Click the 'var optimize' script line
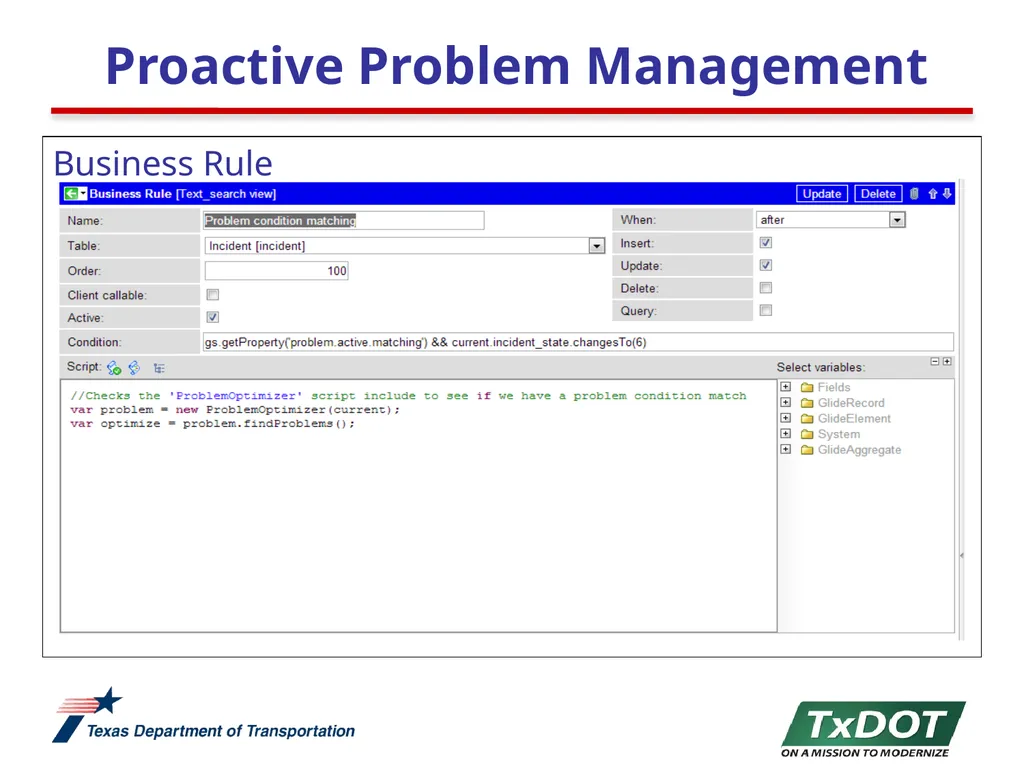 pos(213,424)
